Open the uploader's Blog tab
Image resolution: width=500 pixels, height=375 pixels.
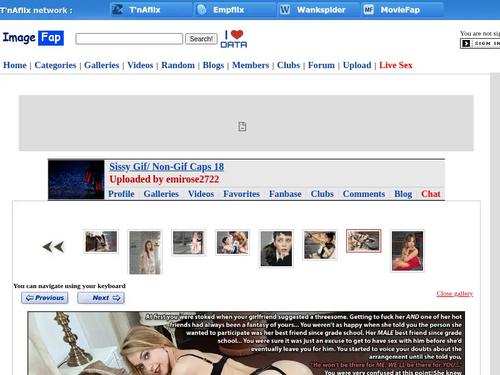pyautogui.click(x=403, y=194)
